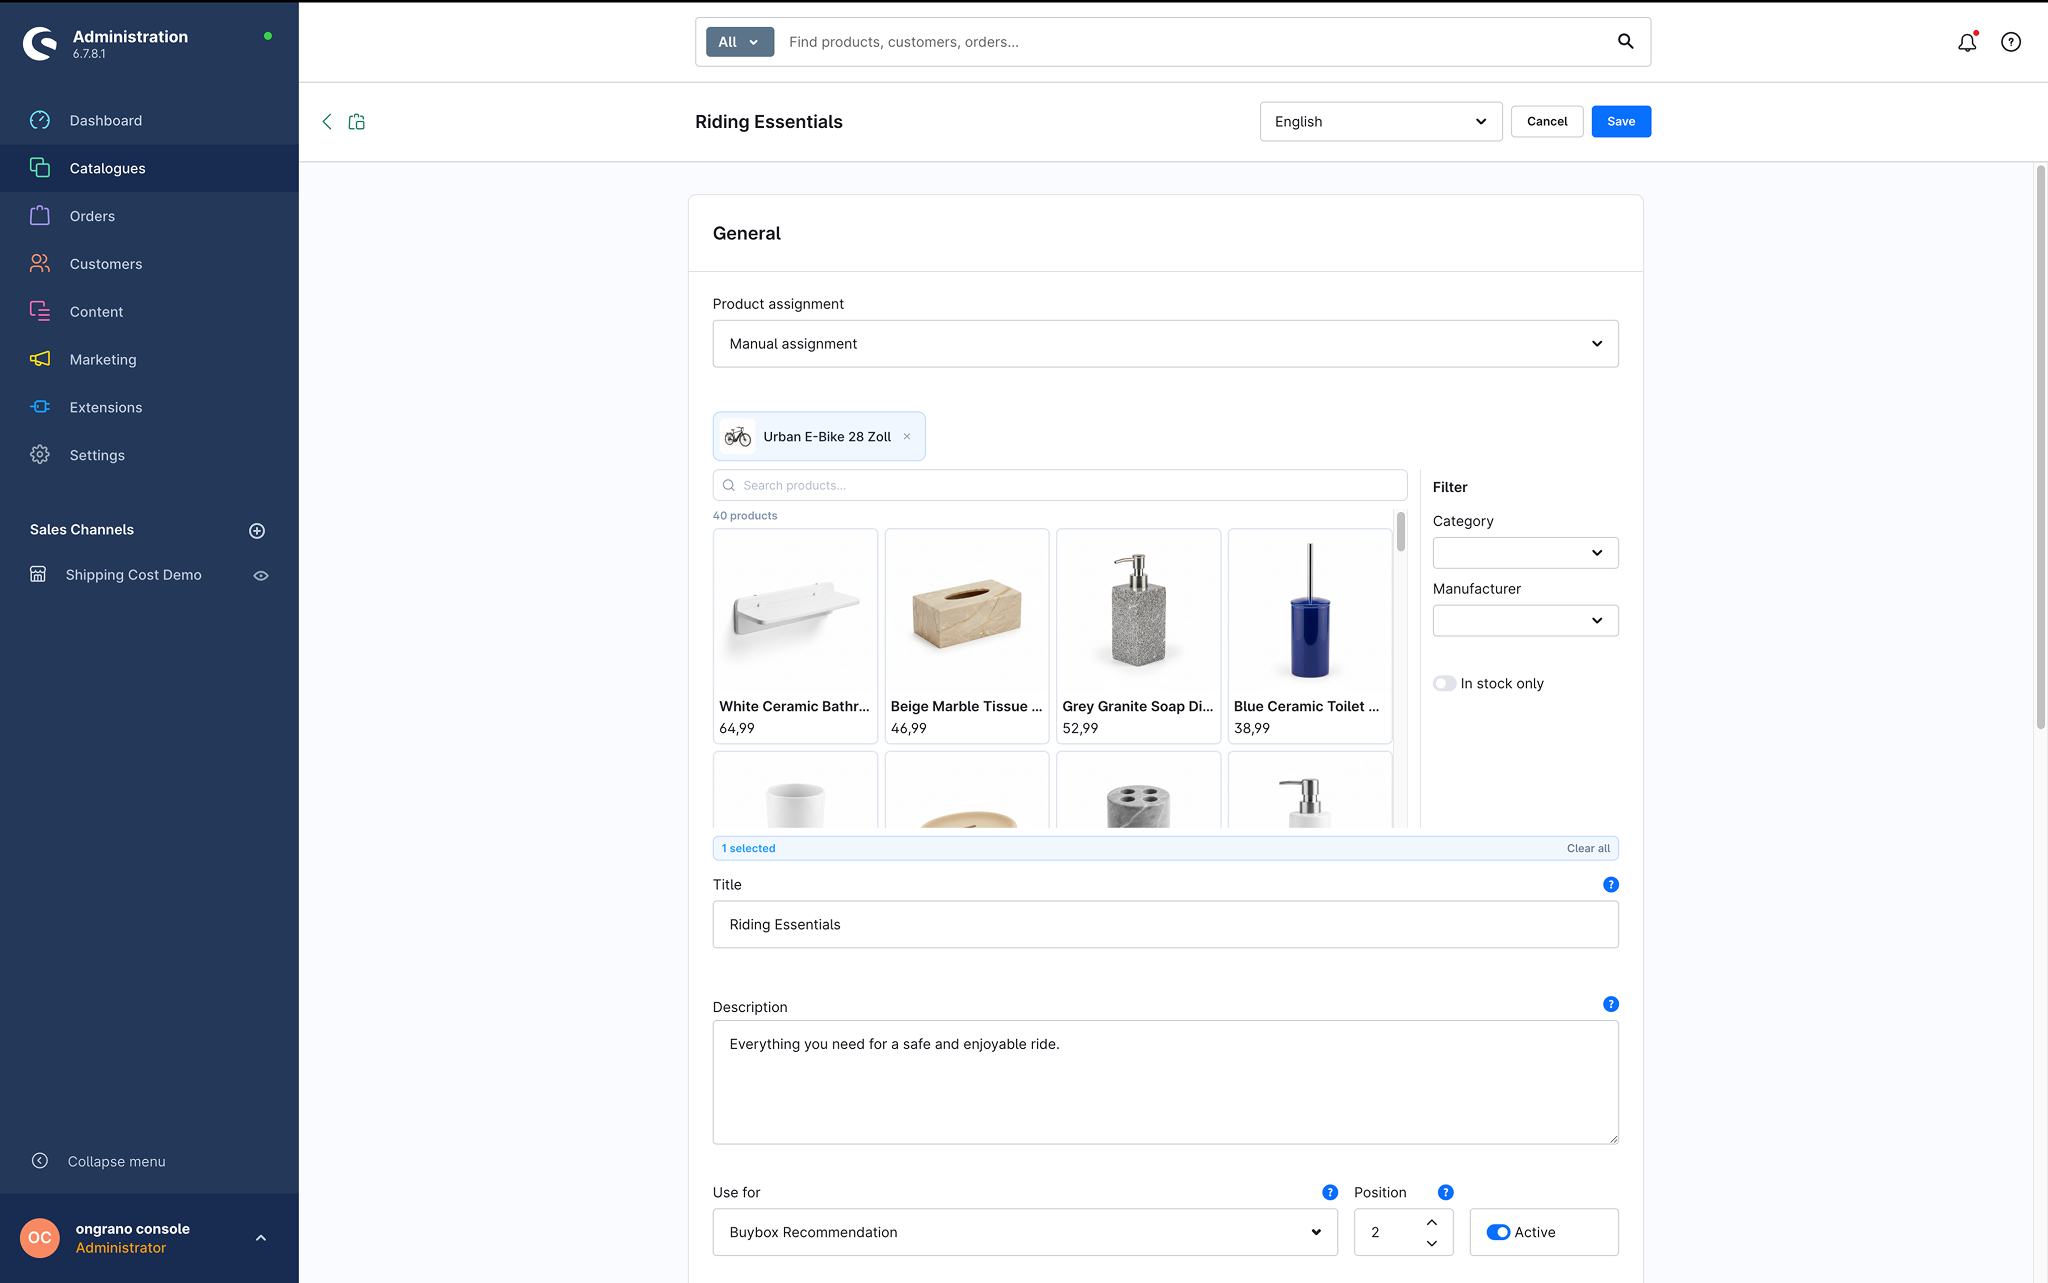Open Settings menu item
Viewport: 2048px width, 1283px height.
(149, 455)
